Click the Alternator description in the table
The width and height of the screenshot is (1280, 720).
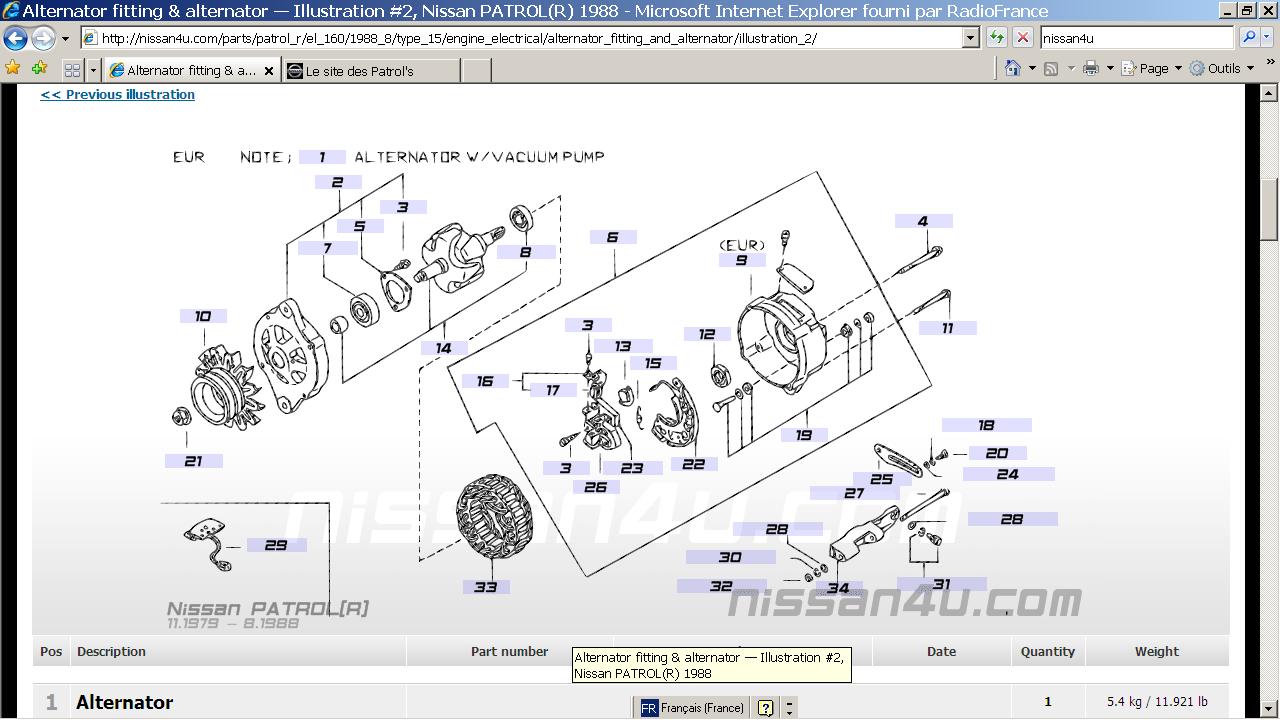[125, 702]
